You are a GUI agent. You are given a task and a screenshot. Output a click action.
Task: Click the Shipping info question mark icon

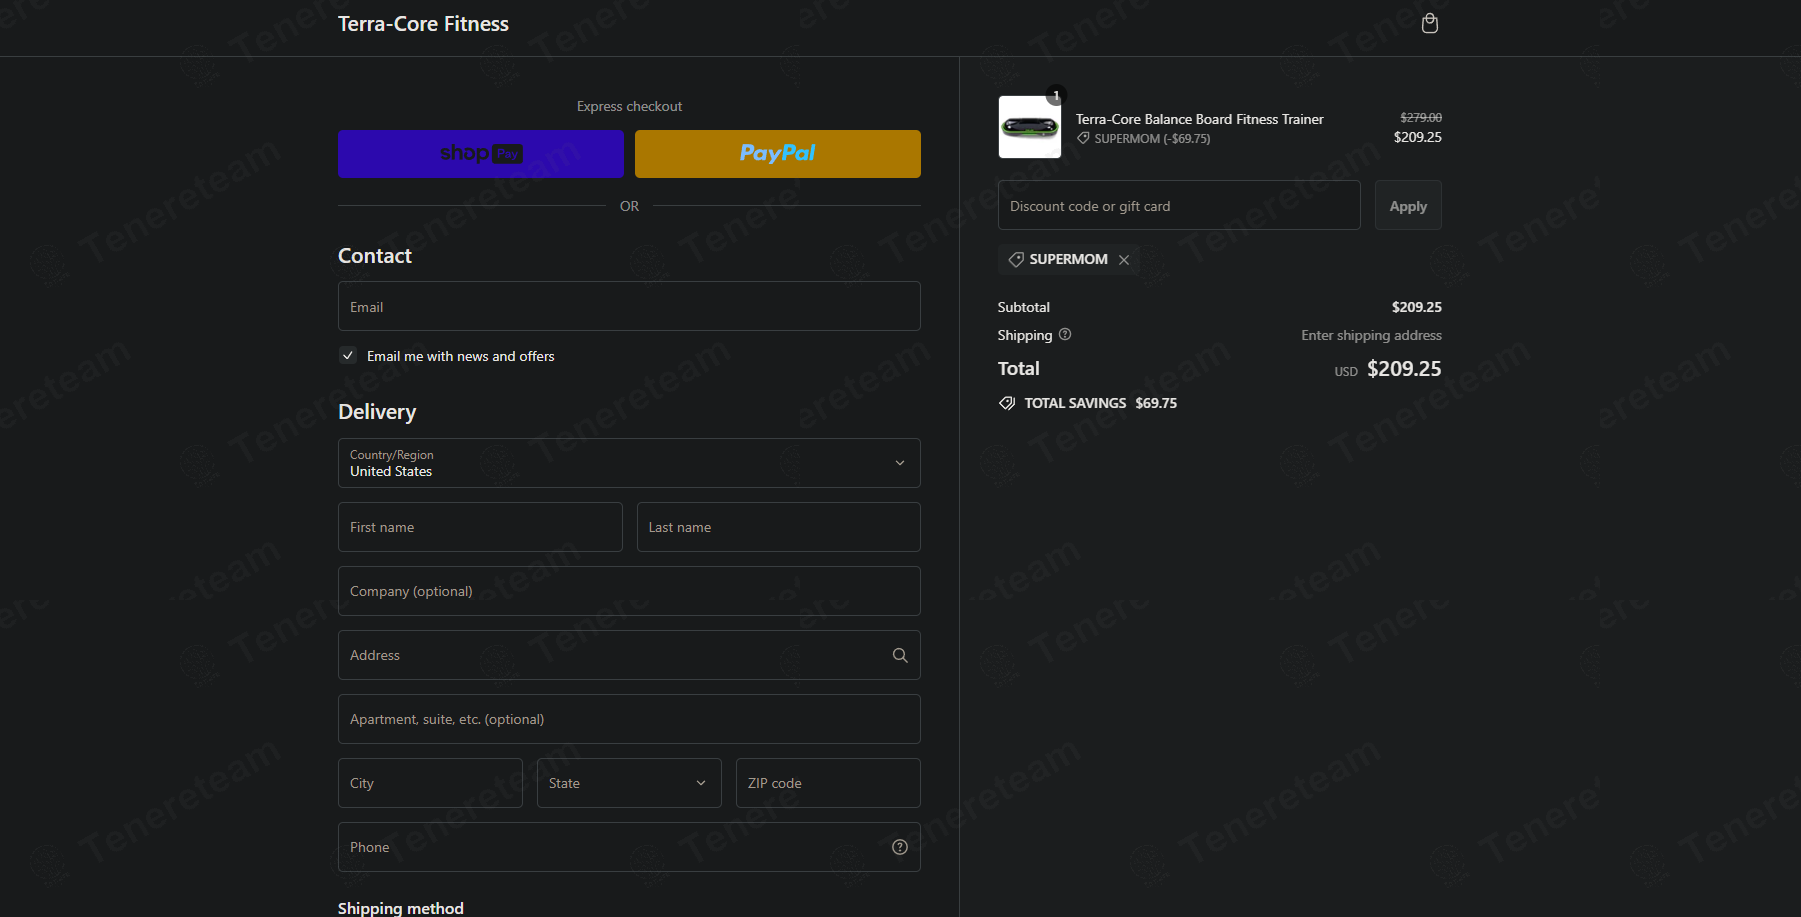click(1065, 334)
